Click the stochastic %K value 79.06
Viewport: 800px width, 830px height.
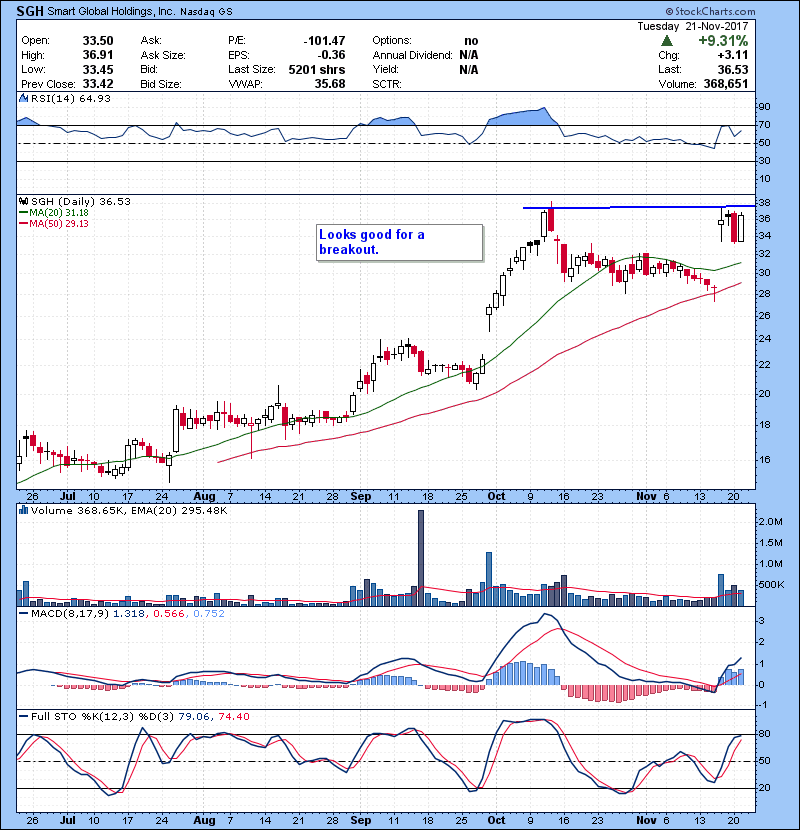point(194,716)
